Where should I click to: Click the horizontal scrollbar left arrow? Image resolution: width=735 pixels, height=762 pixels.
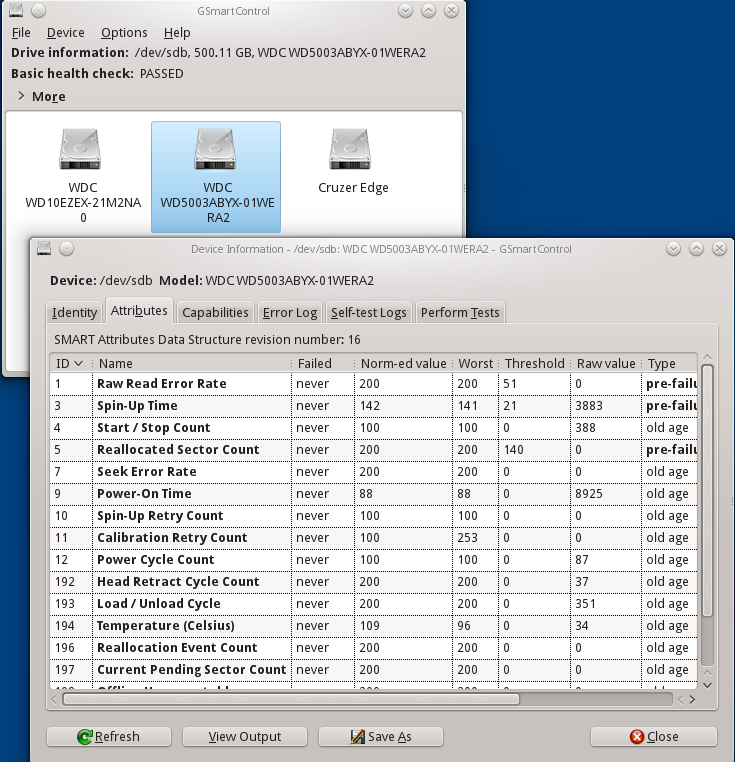coord(54,700)
